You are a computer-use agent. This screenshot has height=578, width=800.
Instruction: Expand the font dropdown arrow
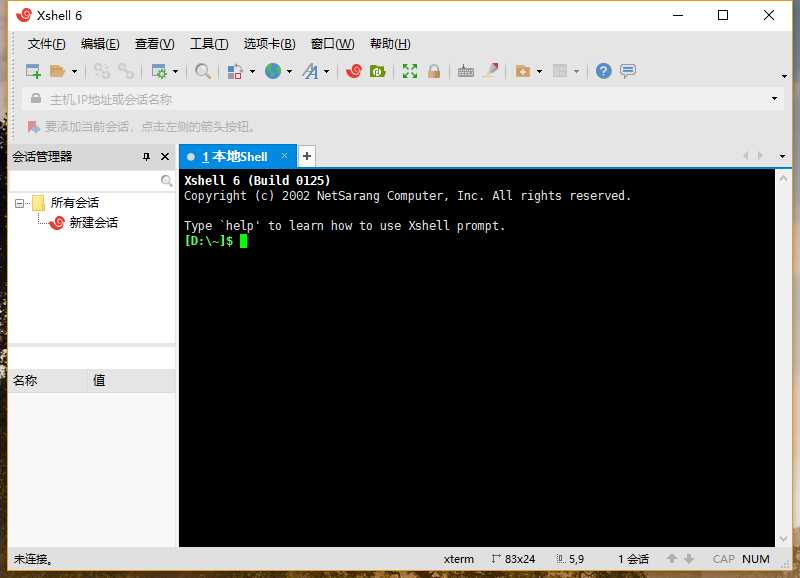[x=327, y=71]
